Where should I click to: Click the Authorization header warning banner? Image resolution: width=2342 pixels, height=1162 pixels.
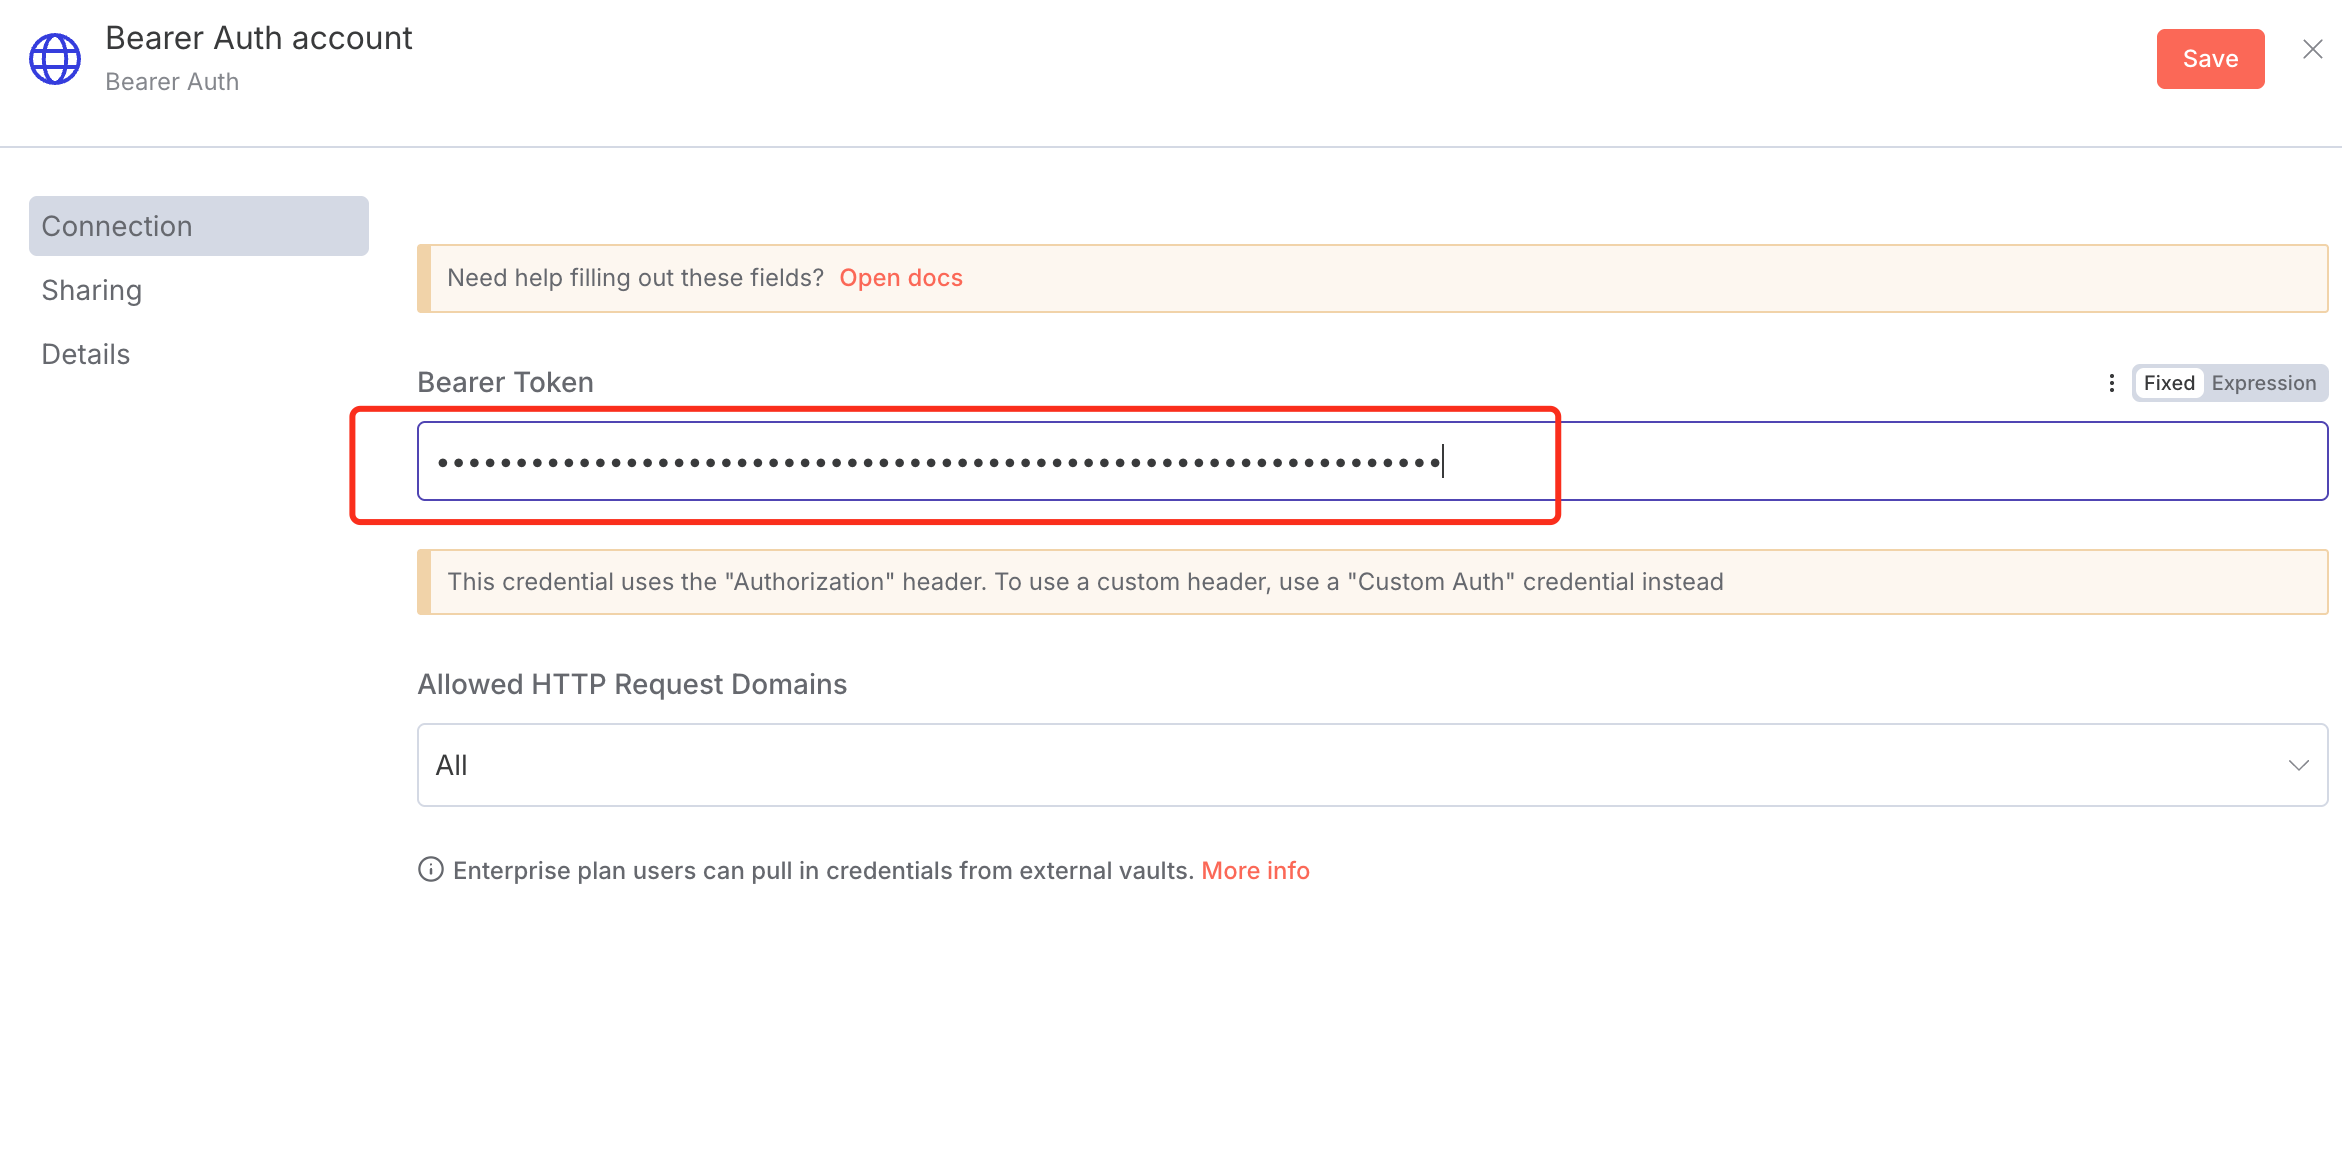(1085, 581)
